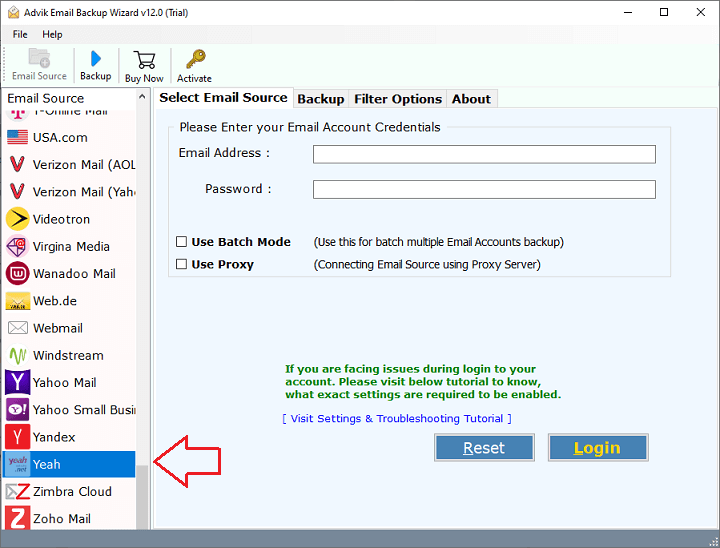Select the Windstream text entry

(x=68, y=355)
